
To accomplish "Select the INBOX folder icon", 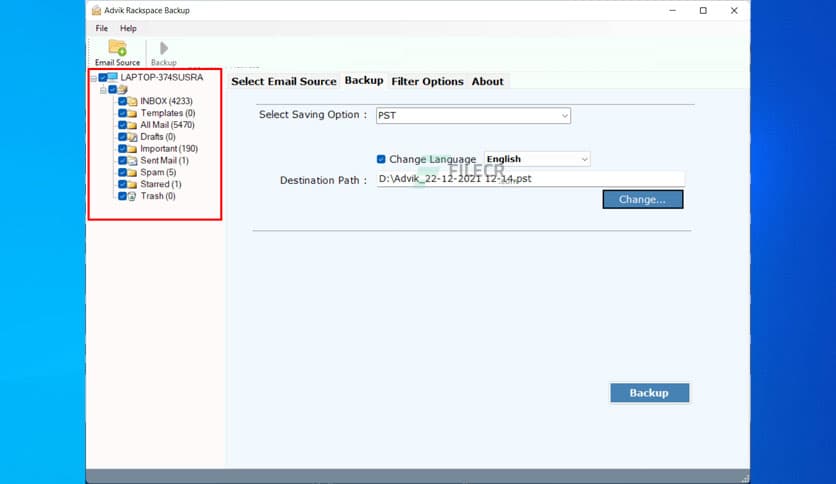I will point(132,101).
